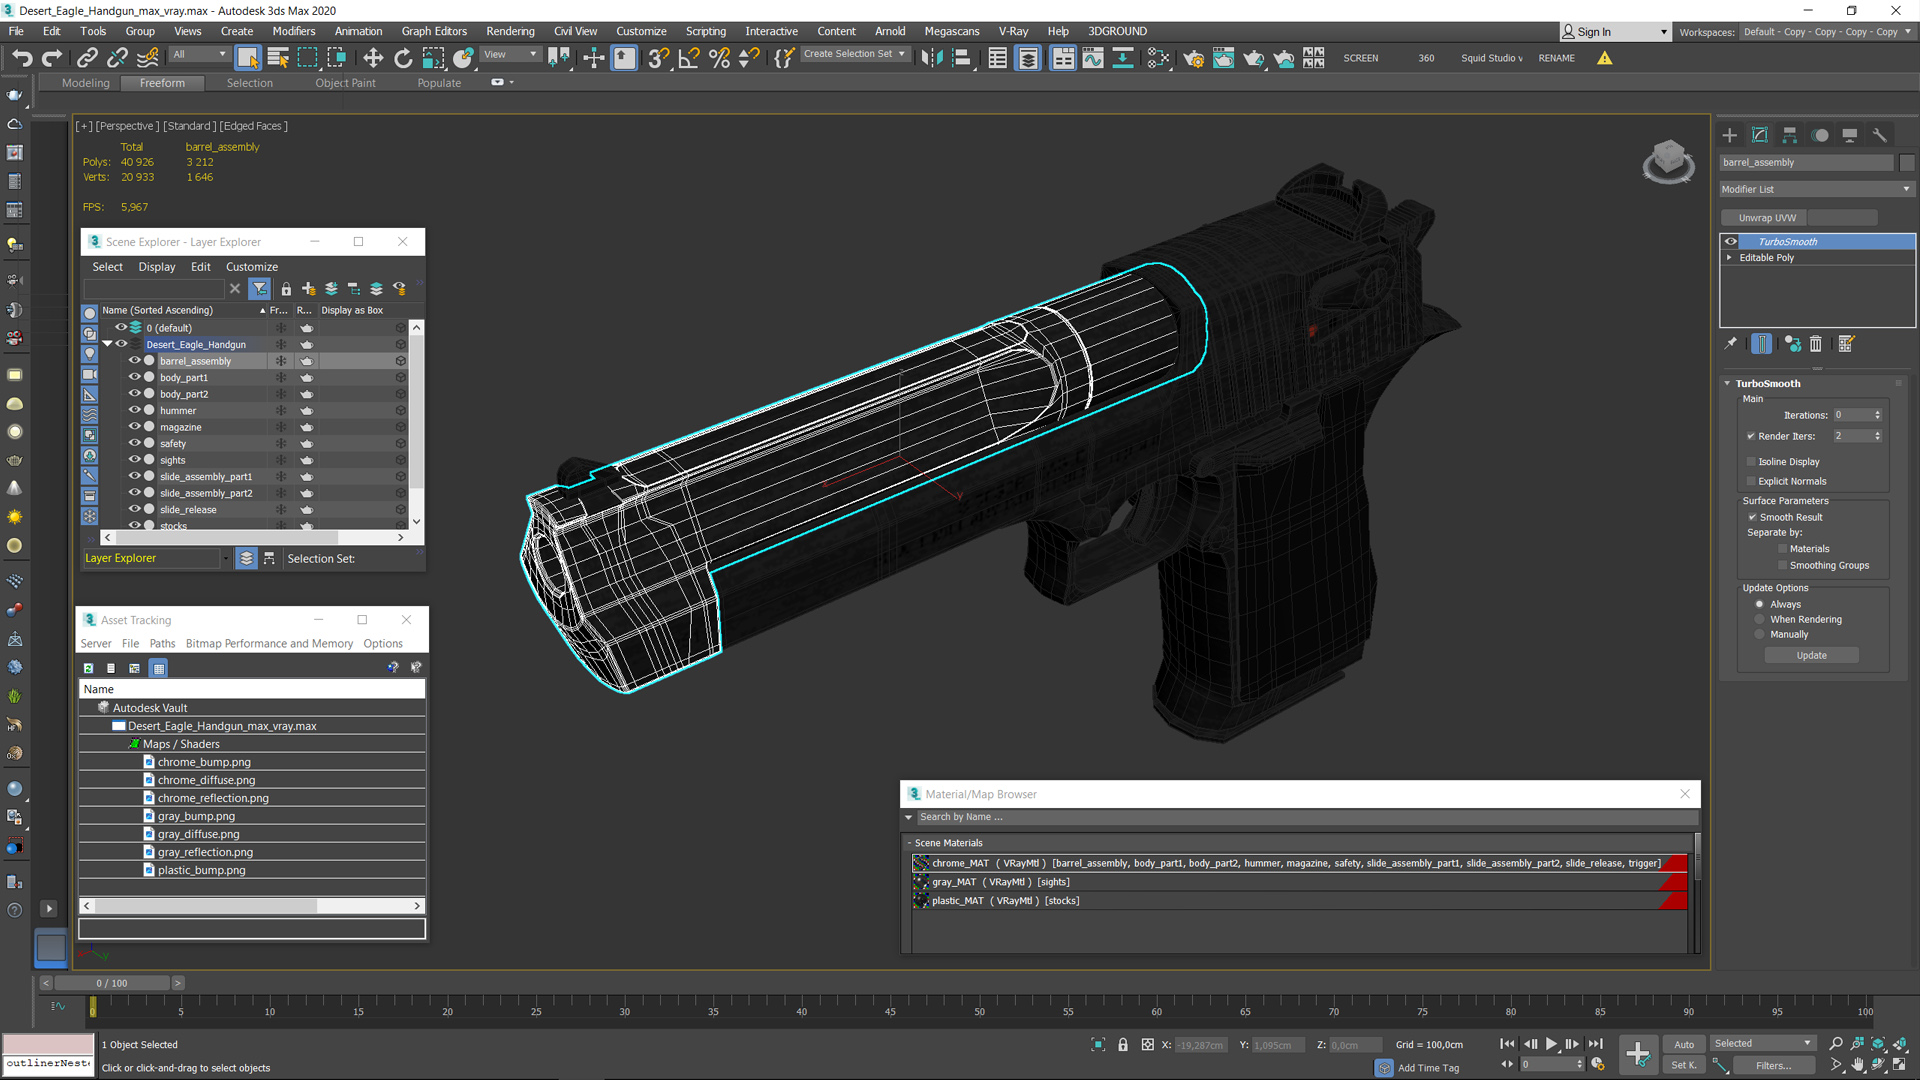Viewport: 1920px width, 1080px height.
Task: Pick the Select and Uniform Scale tool
Action: pyautogui.click(x=433, y=58)
